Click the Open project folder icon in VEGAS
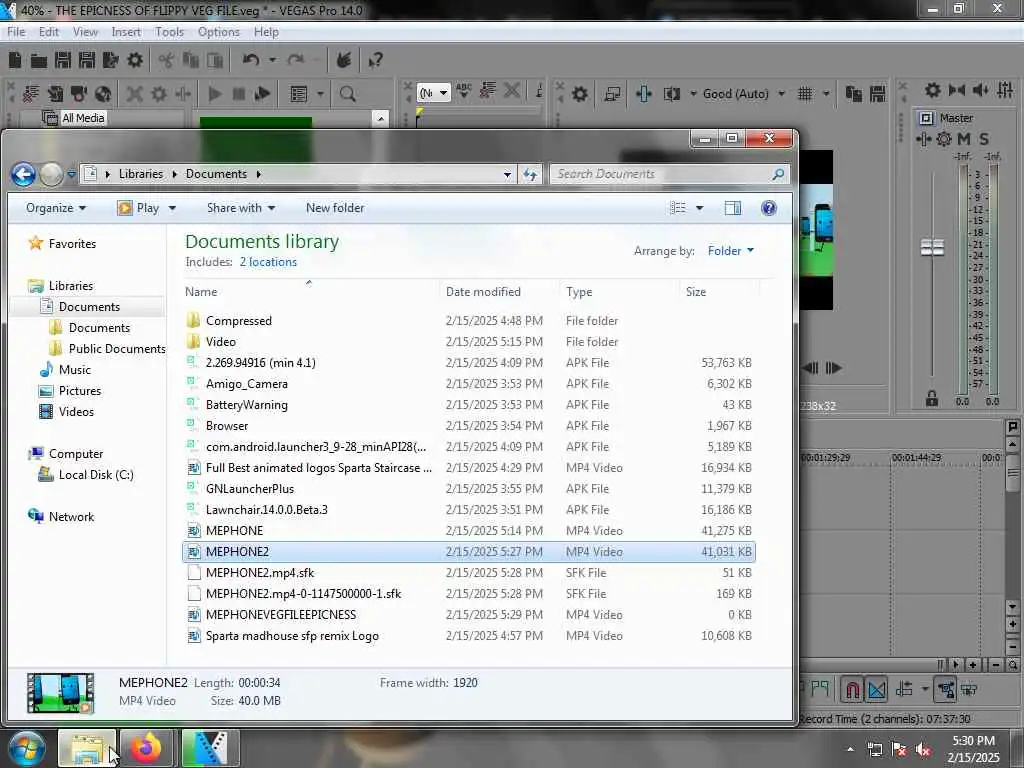1024x768 pixels. [39, 61]
